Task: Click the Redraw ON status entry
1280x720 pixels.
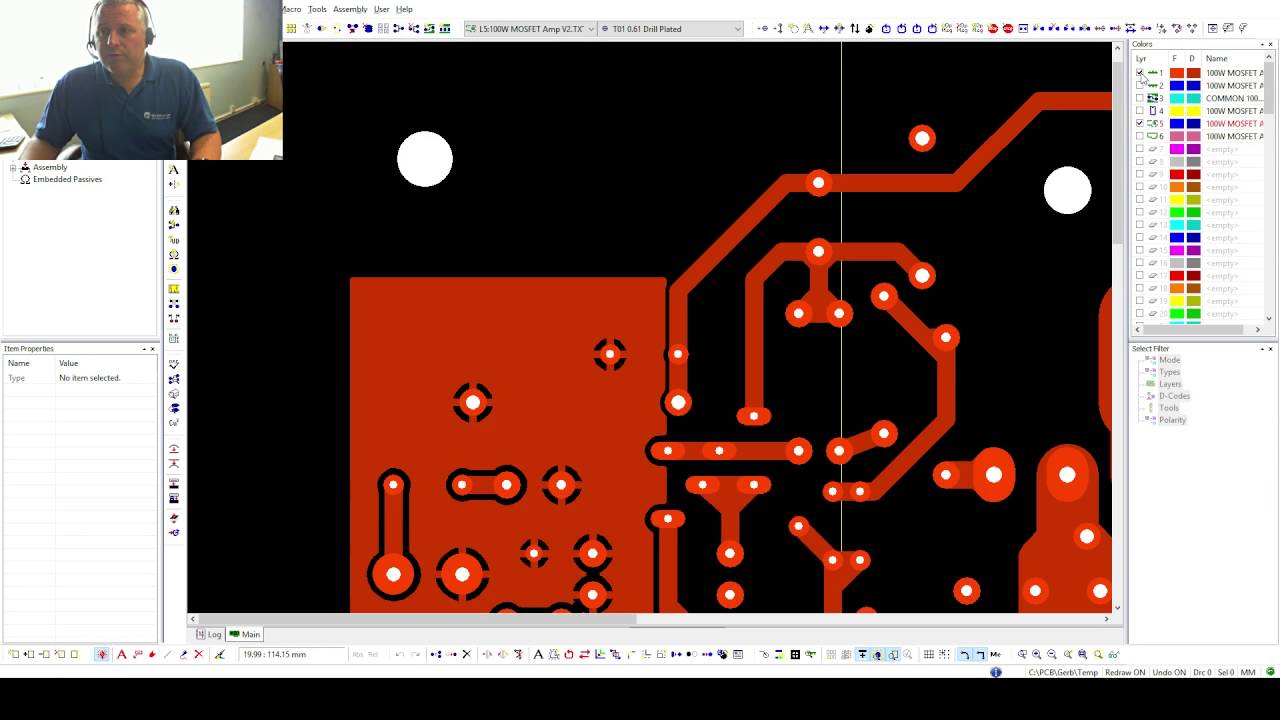Action: pyautogui.click(x=1125, y=672)
